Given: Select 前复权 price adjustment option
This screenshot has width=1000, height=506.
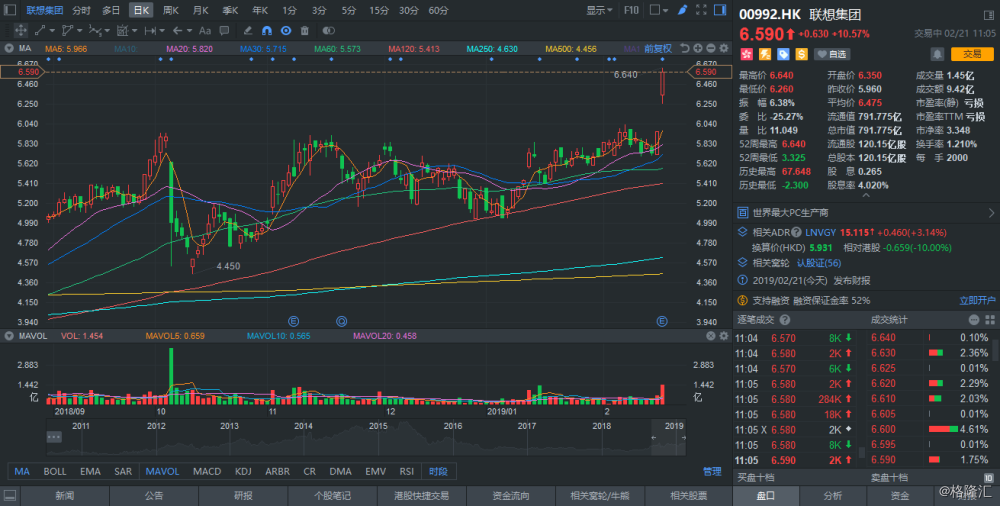Looking at the screenshot, I should click(x=658, y=48).
